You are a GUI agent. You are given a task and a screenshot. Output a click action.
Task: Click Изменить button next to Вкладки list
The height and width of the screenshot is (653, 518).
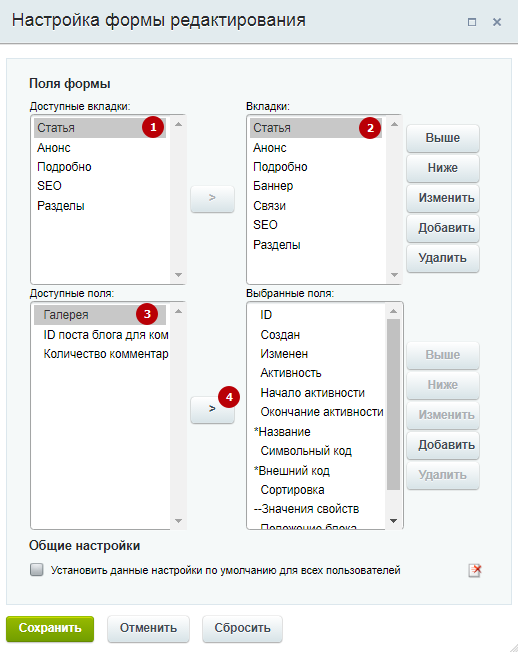443,198
